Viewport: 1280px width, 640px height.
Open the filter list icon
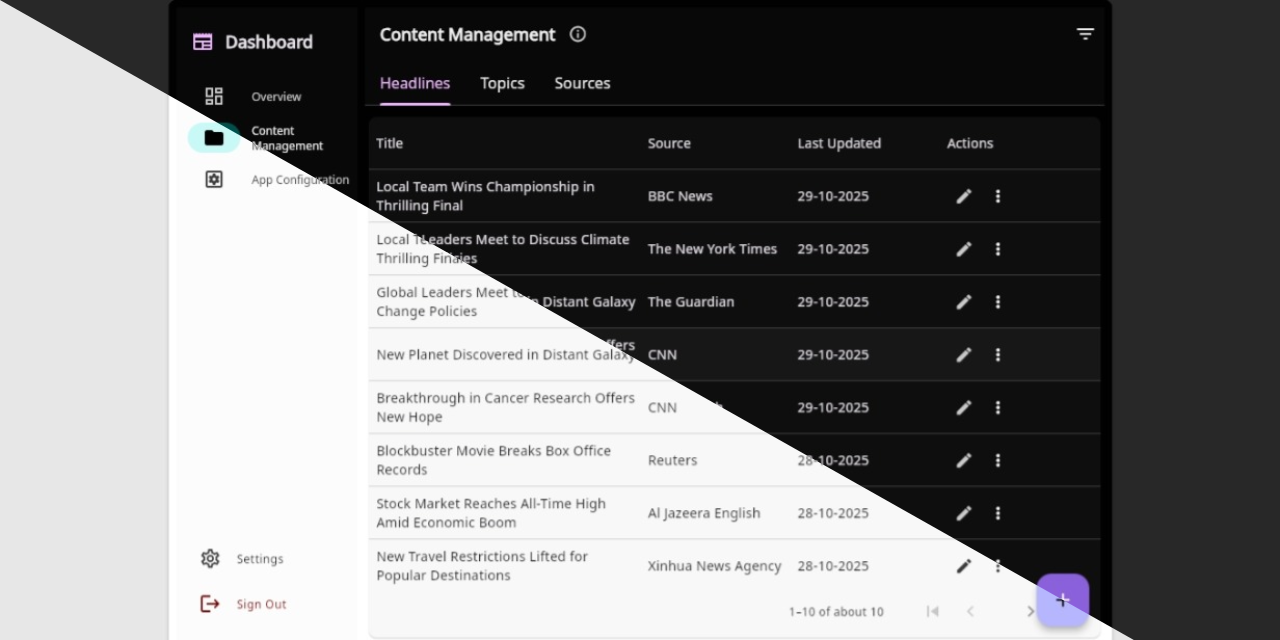(1085, 34)
